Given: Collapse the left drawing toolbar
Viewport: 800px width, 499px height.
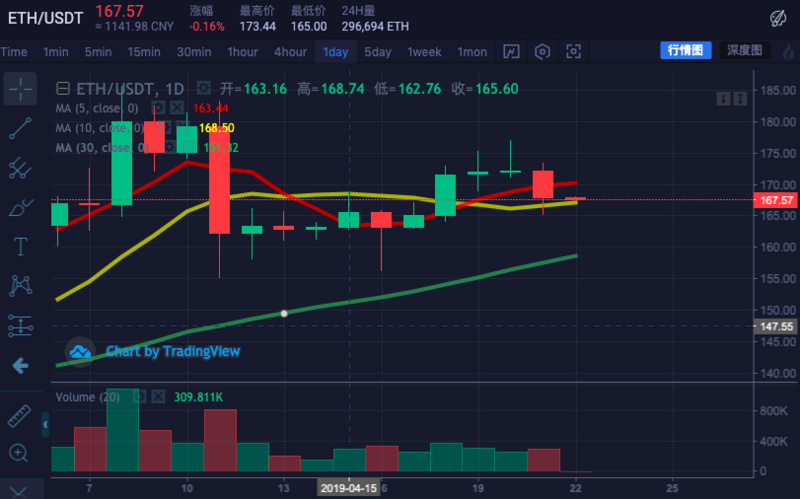Looking at the screenshot, I should tap(44, 426).
